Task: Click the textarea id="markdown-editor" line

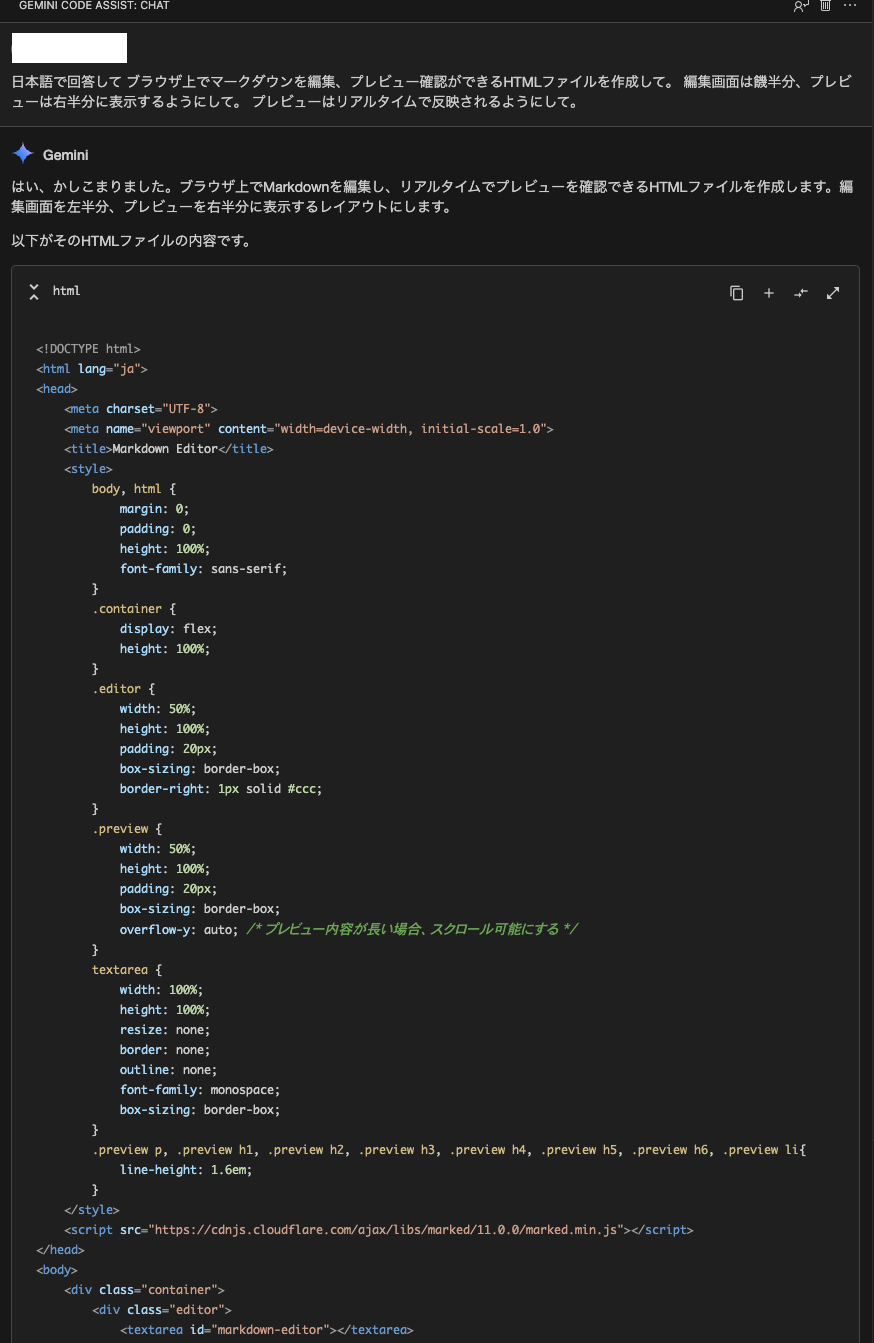Action: coord(267,1330)
